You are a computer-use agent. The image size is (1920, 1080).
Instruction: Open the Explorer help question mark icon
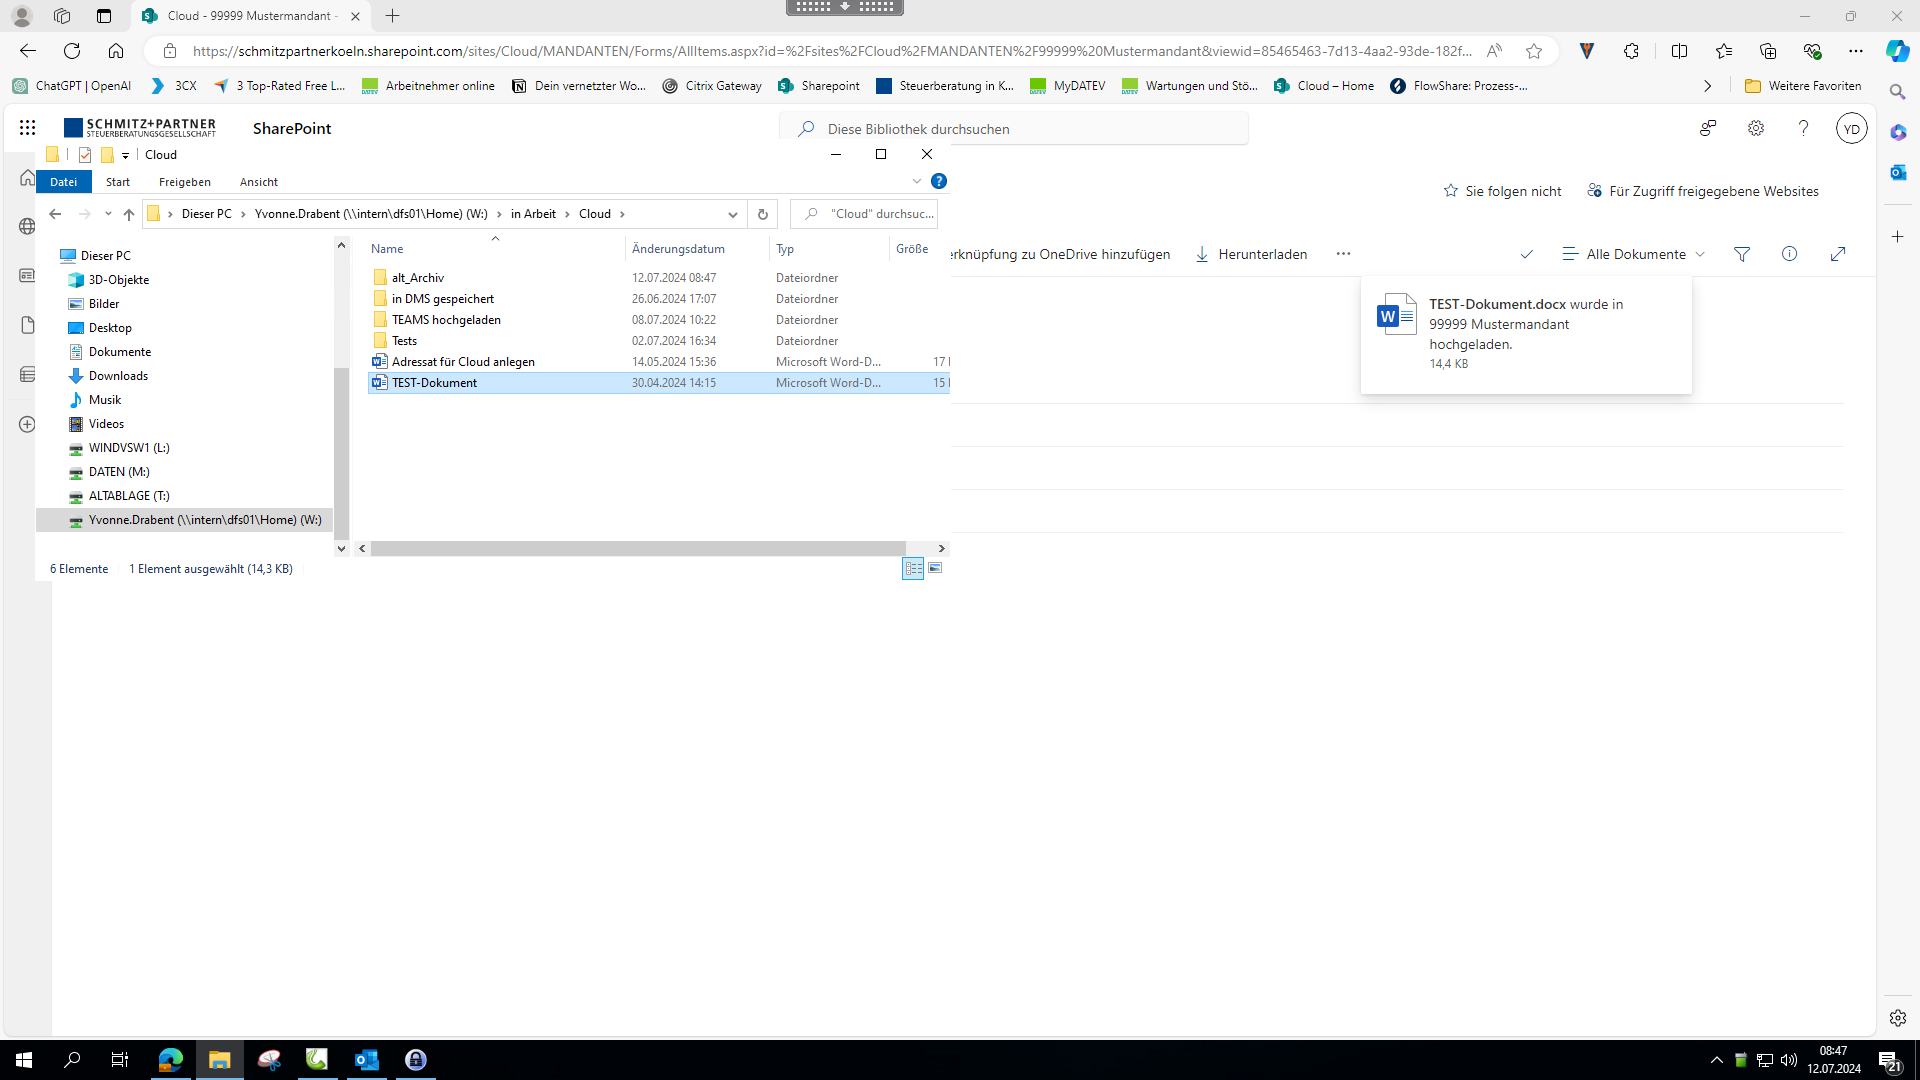[938, 181]
